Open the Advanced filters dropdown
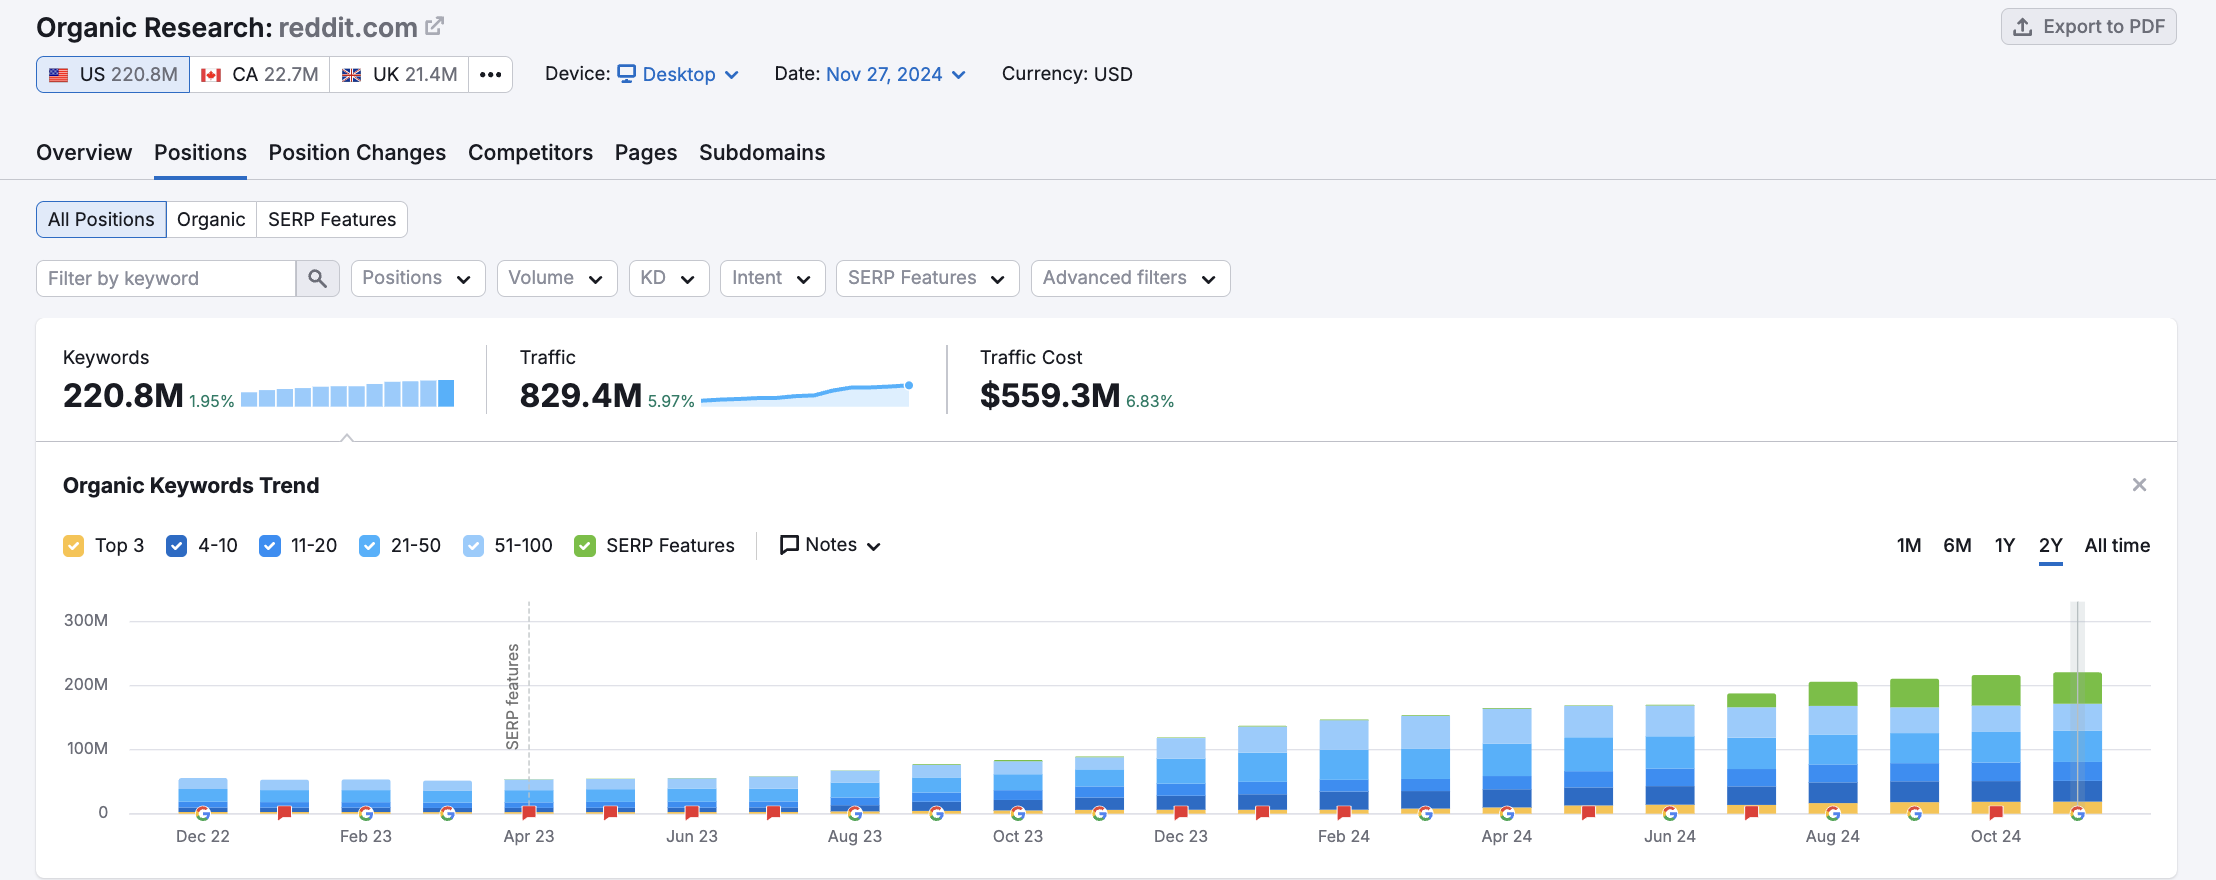 pos(1130,278)
